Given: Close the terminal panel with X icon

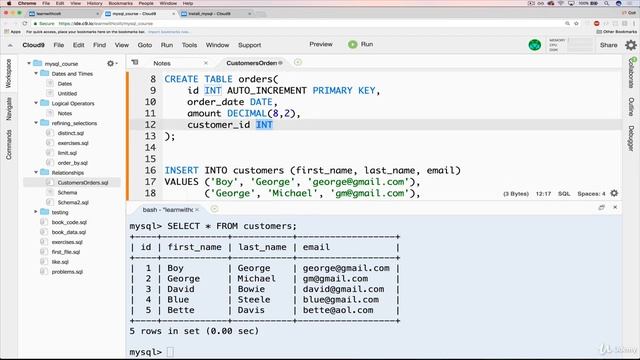Looking at the screenshot, I should coord(615,207).
